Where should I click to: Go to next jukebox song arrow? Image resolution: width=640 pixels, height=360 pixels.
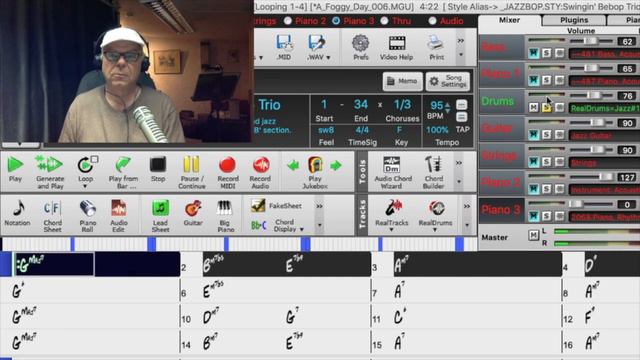pos(336,165)
